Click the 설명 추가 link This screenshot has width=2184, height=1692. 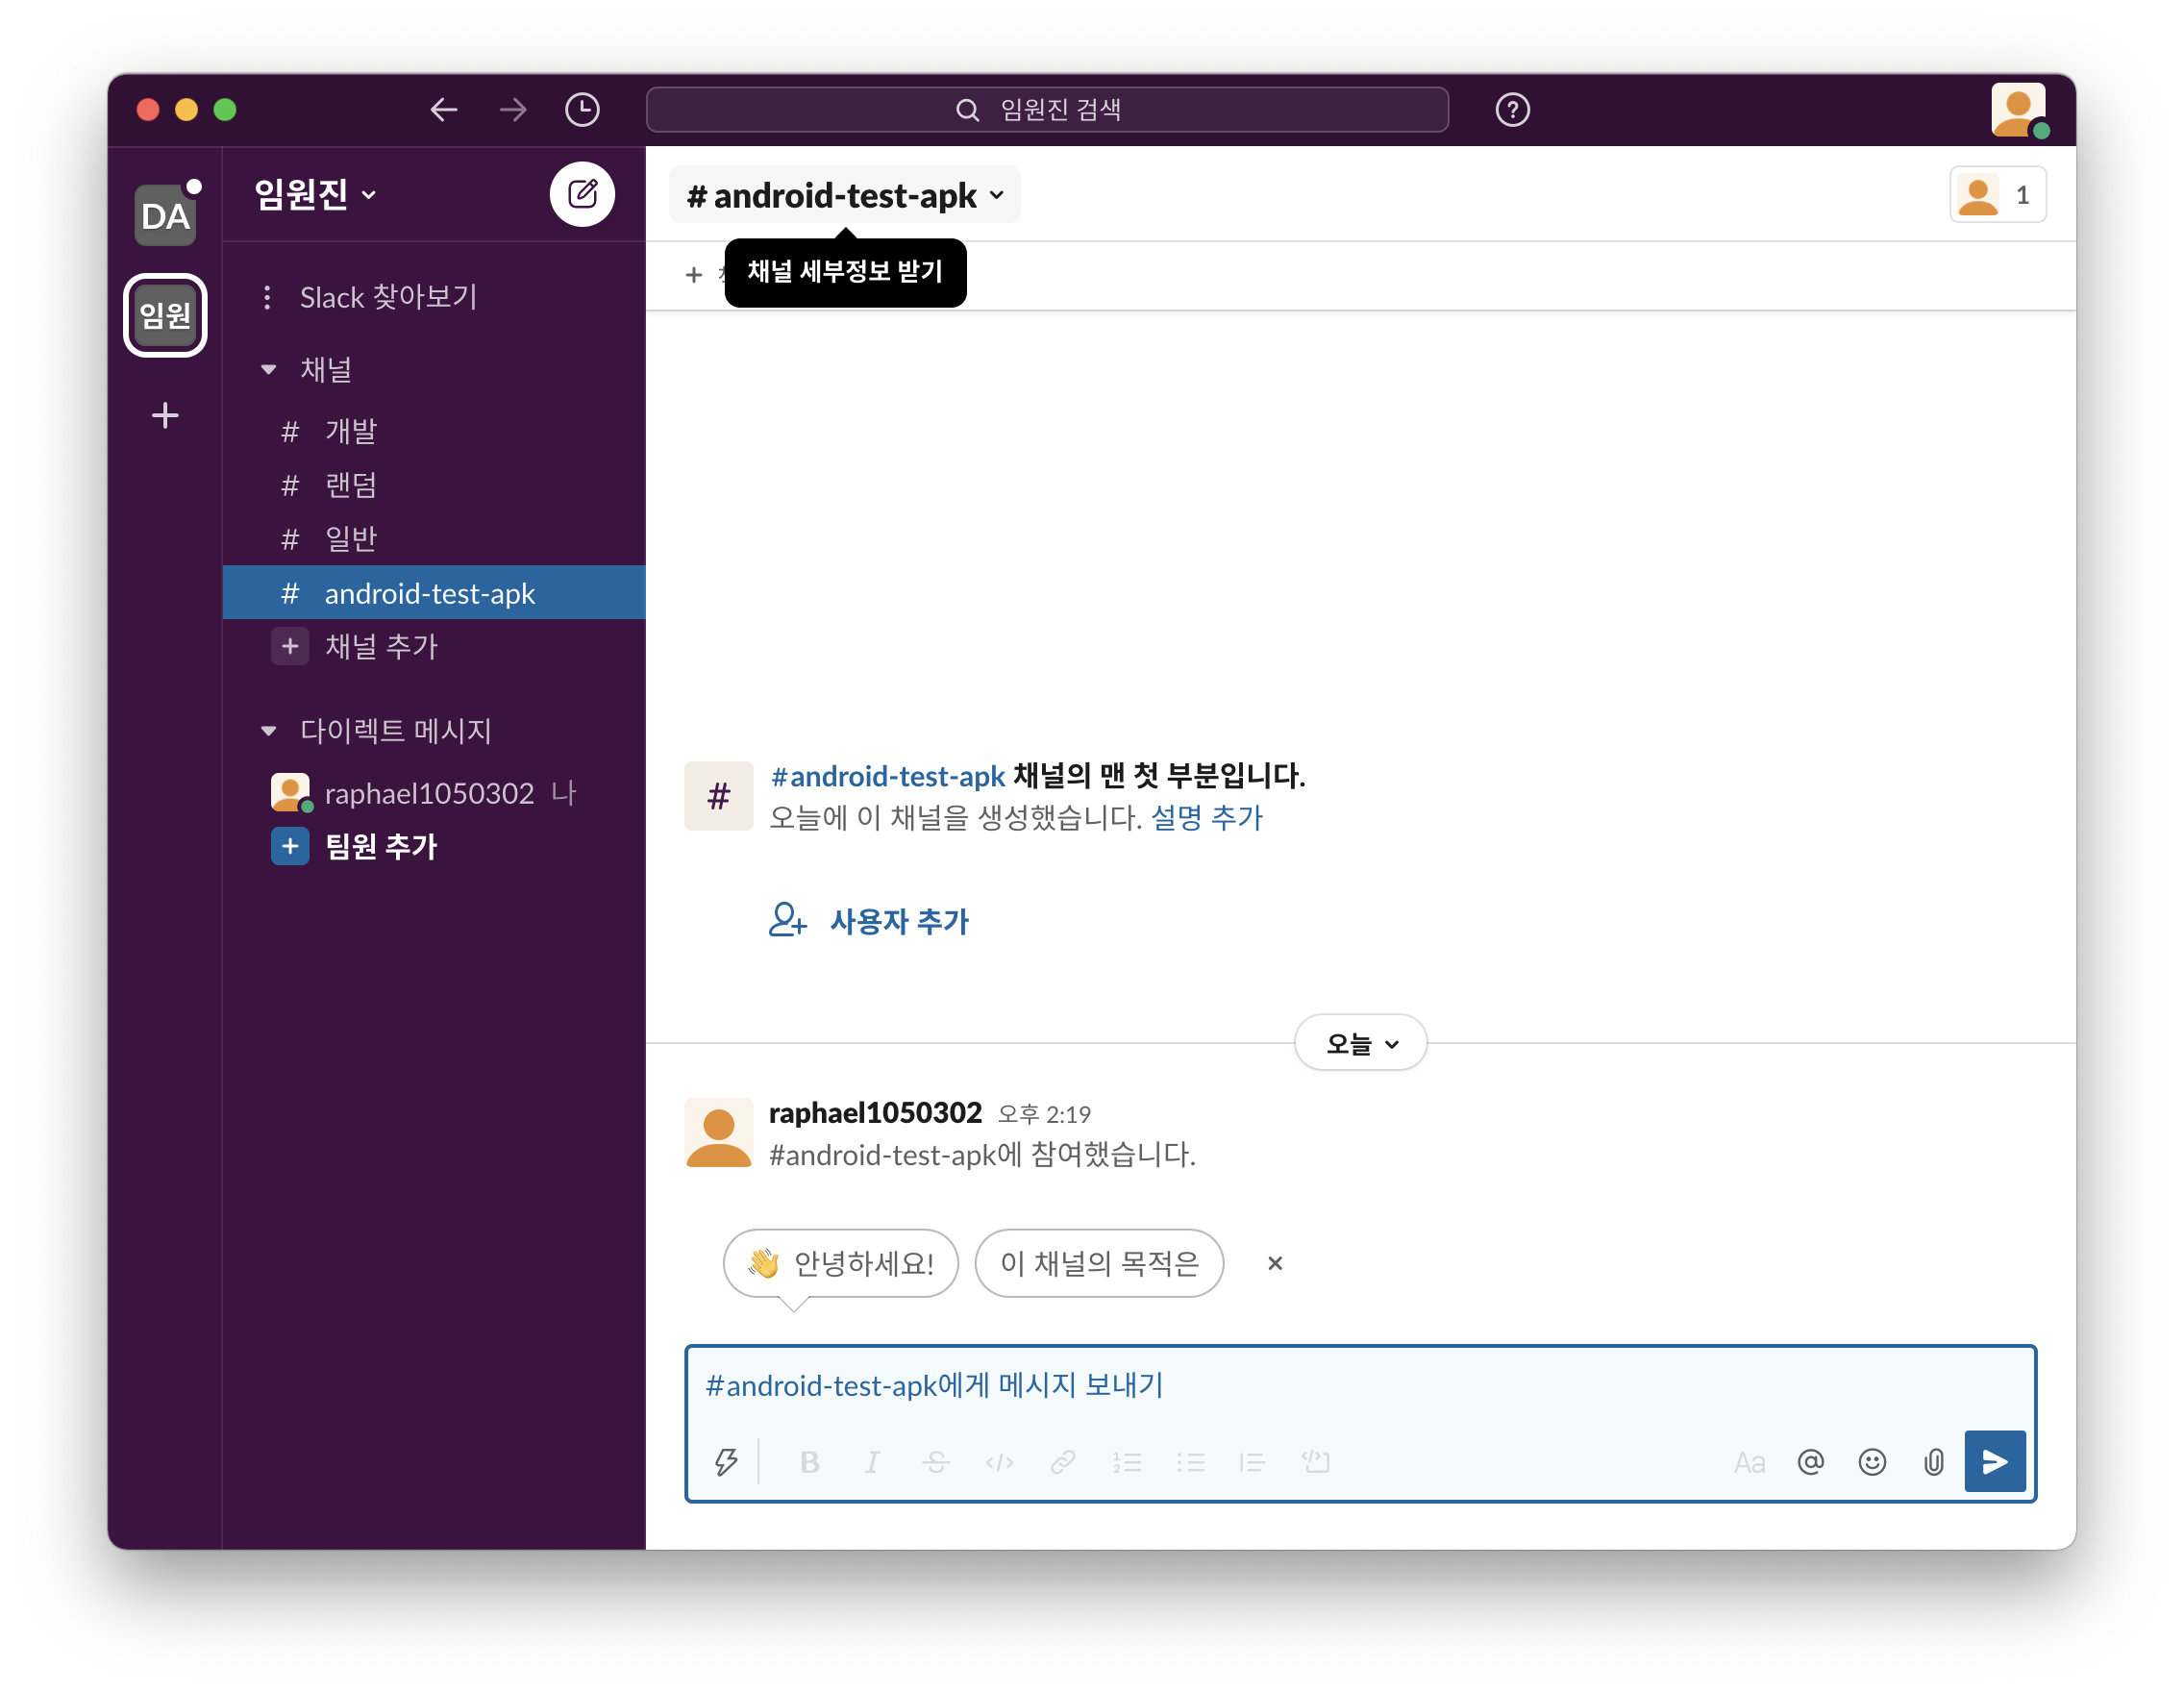1207,818
